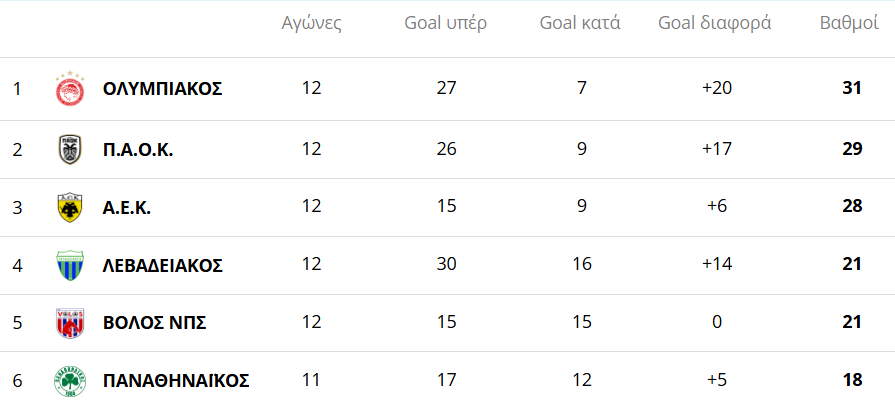Open the ΛΕΒΑΔΕΙΑΚΟΣ team page
895x406 pixels.
pyautogui.click(x=162, y=265)
